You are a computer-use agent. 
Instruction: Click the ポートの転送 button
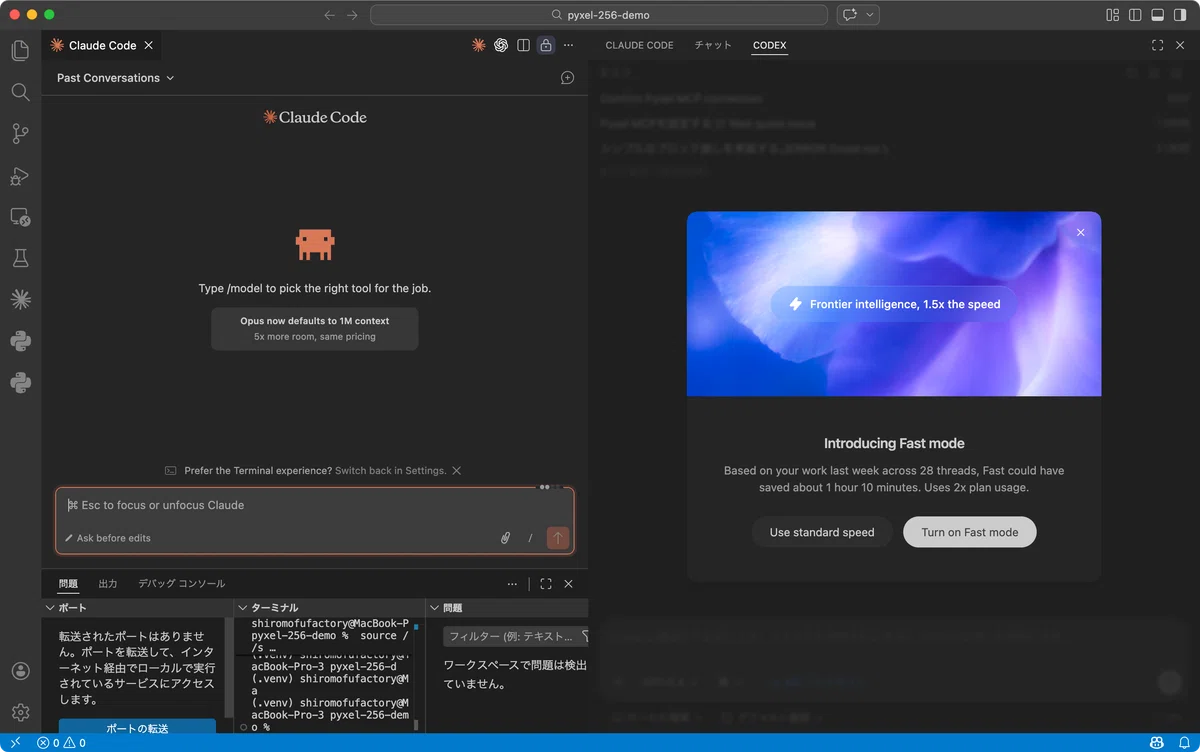coord(137,728)
